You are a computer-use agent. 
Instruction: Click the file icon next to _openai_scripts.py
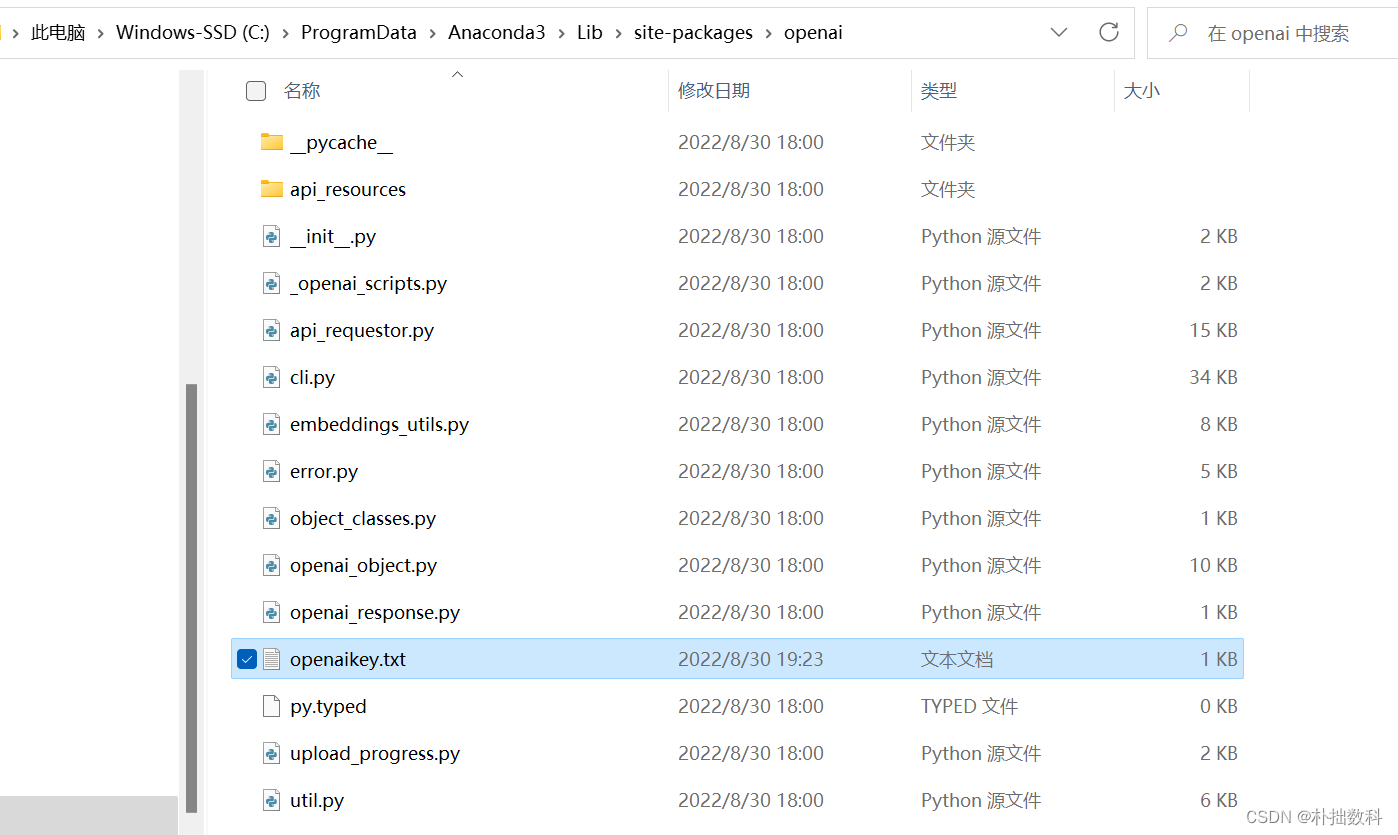(x=271, y=283)
